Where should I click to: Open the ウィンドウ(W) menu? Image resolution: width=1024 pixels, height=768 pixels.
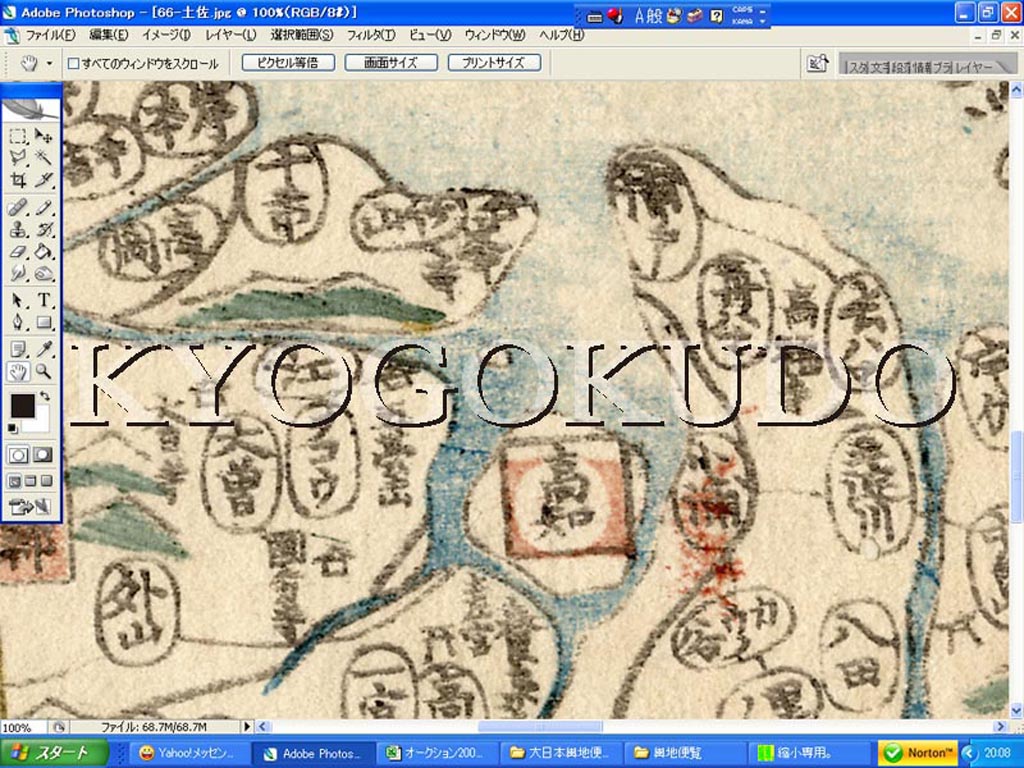[494, 35]
